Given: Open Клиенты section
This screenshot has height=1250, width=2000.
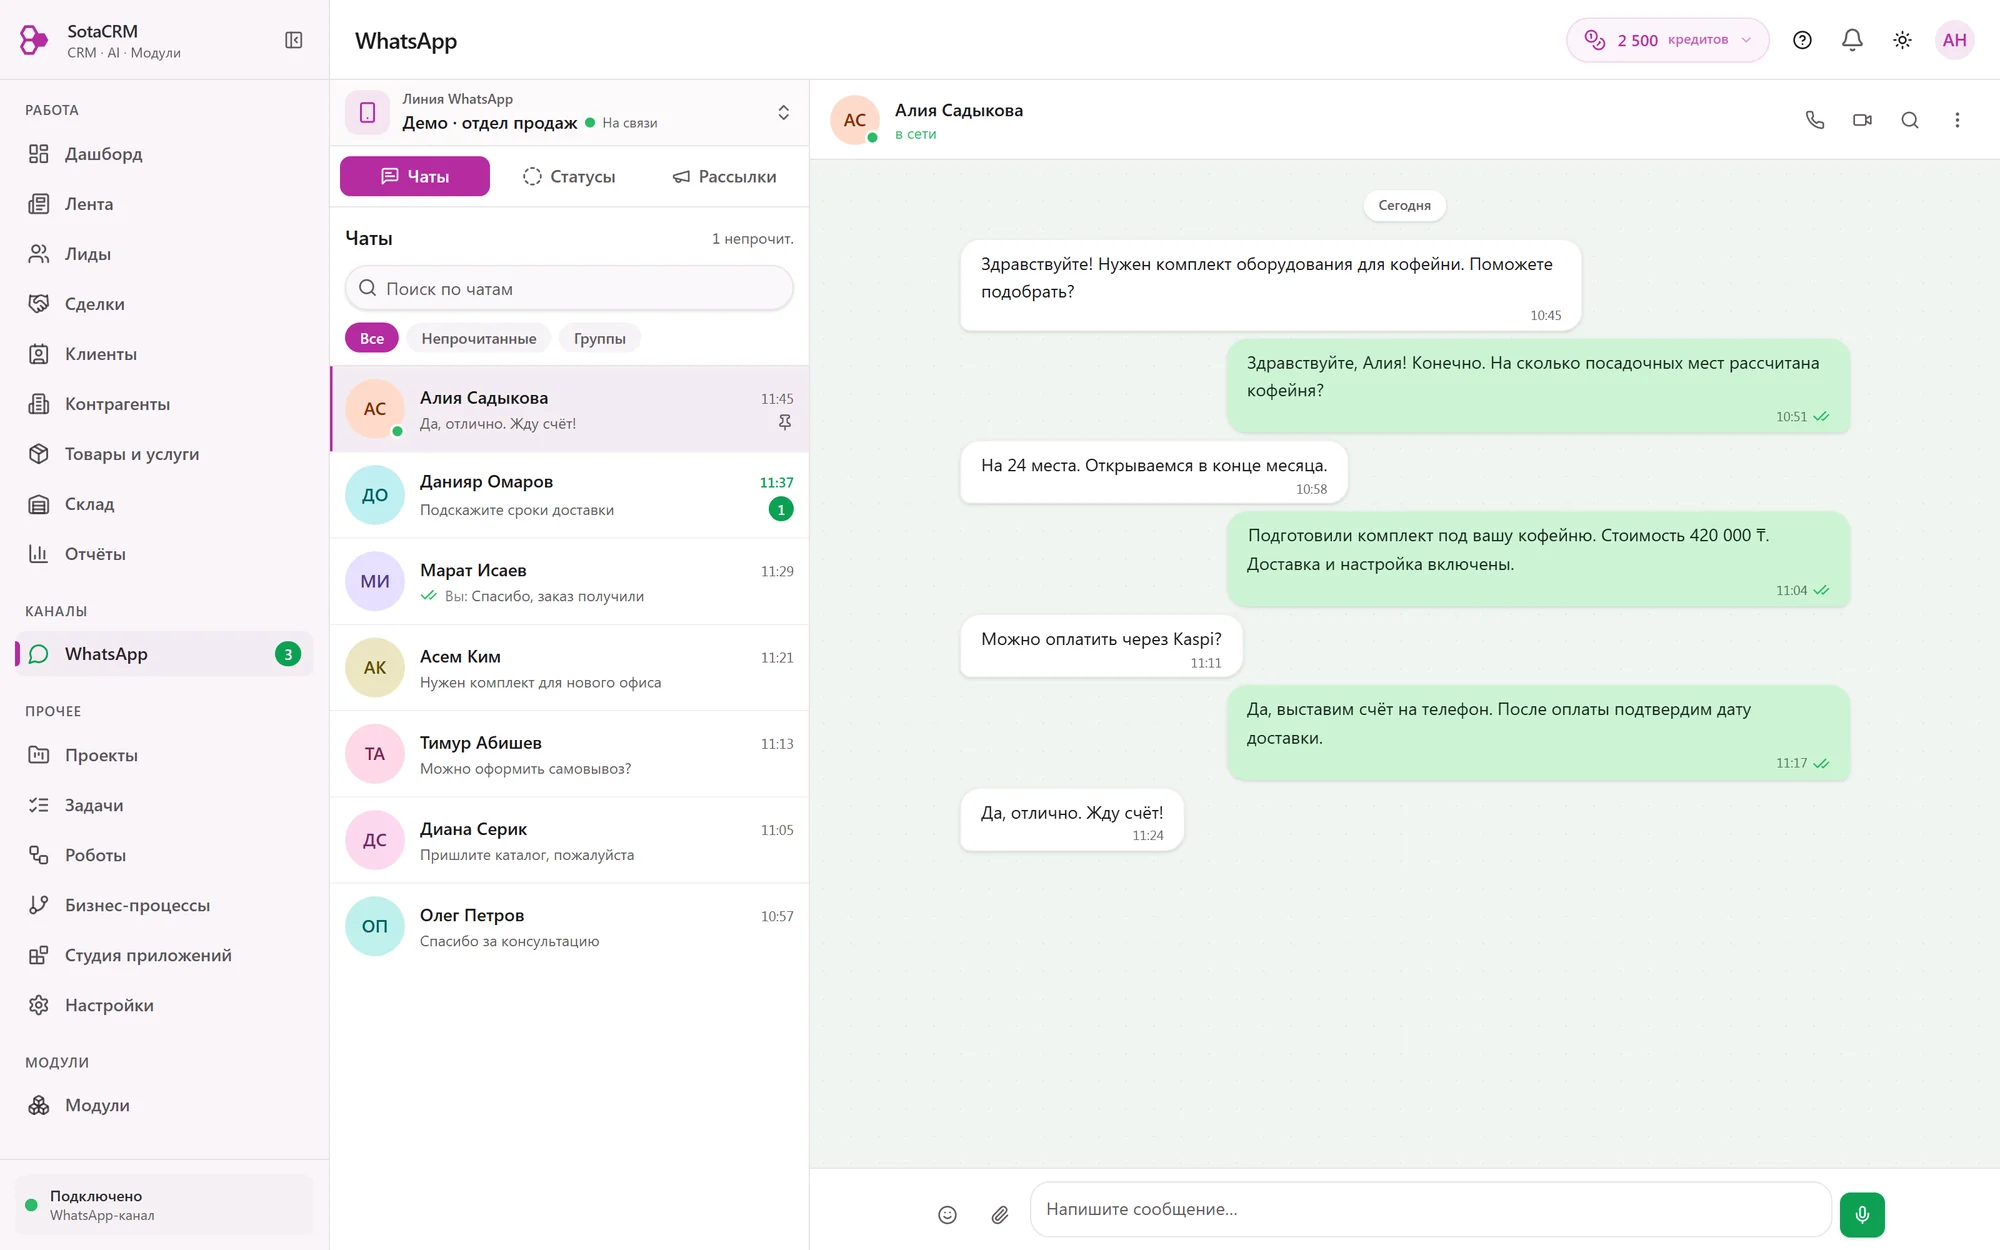Looking at the screenshot, I should pos(164,354).
